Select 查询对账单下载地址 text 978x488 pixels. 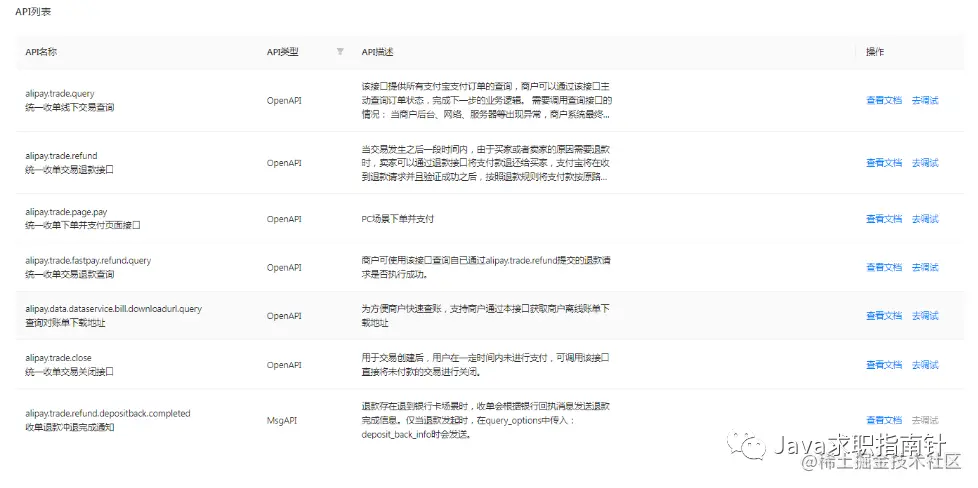65,323
